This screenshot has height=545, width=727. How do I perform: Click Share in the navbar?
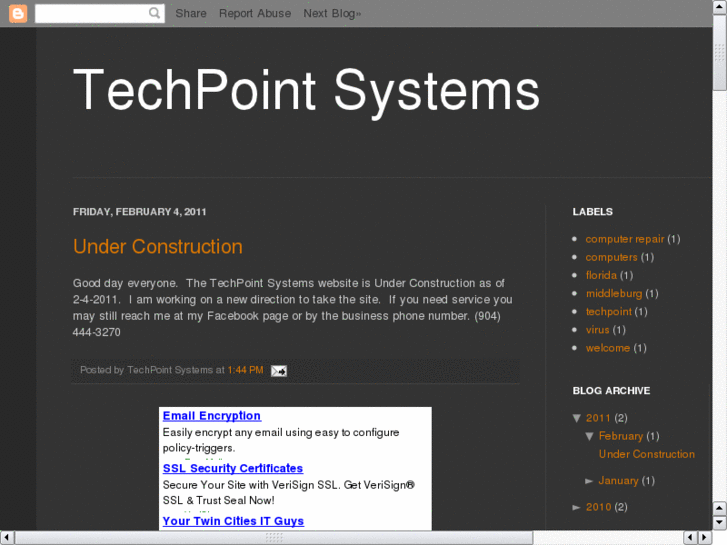tap(191, 13)
